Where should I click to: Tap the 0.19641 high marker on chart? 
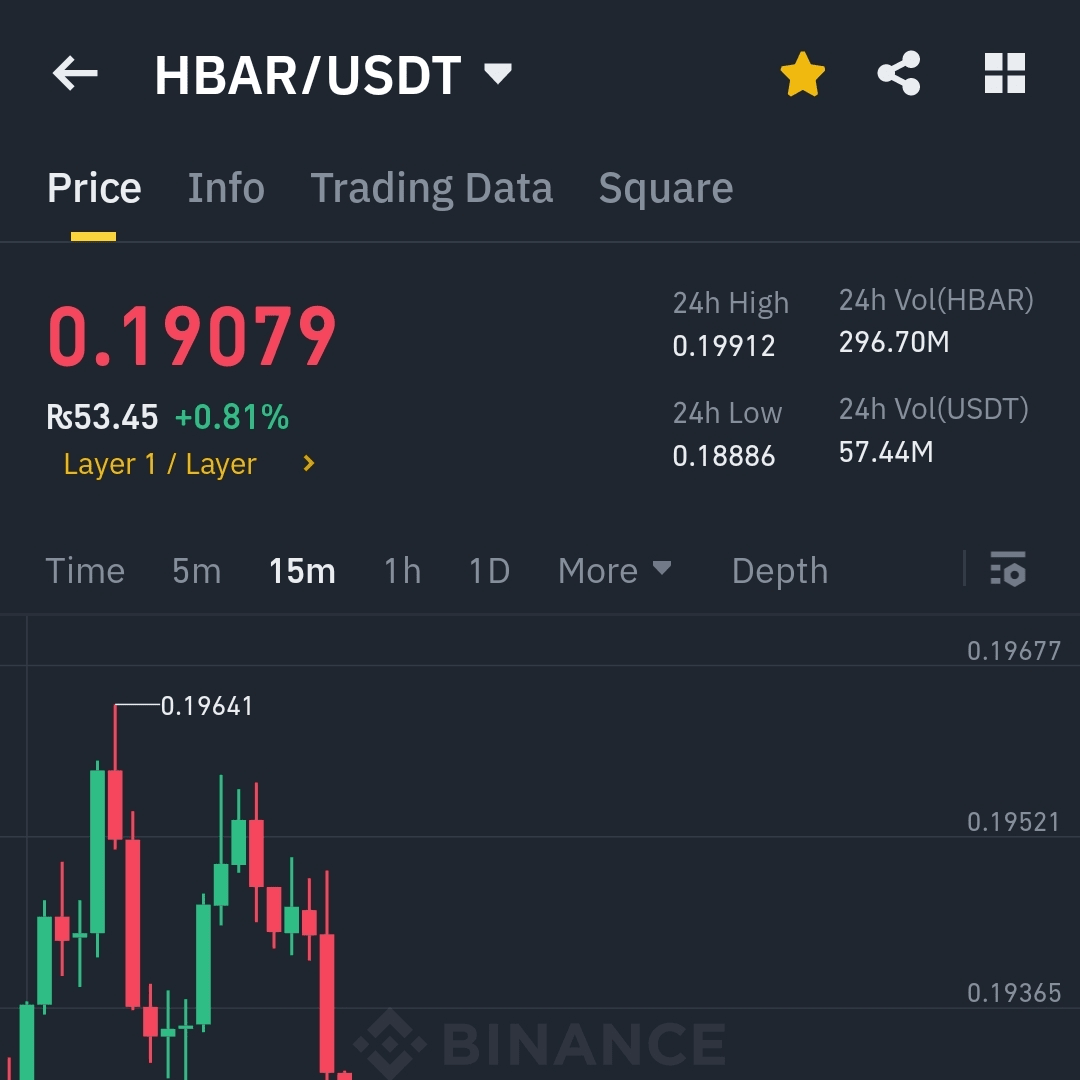(207, 706)
